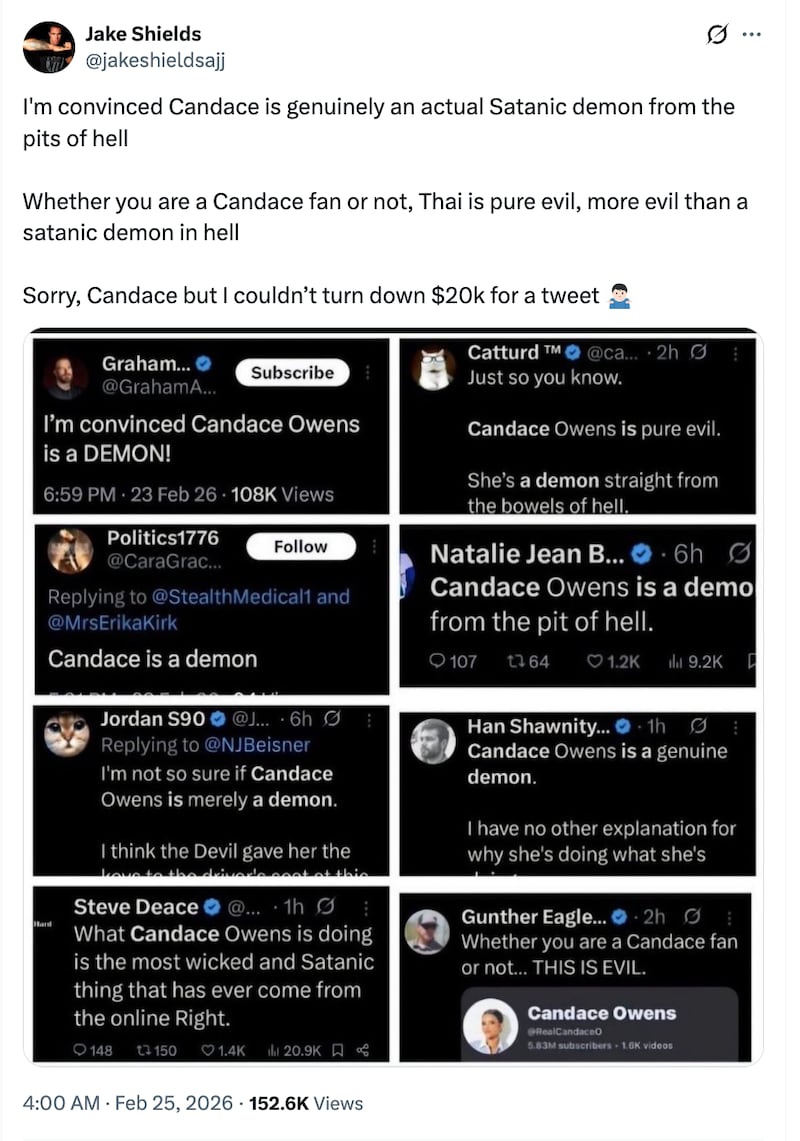Image resolution: width=800 pixels, height=1141 pixels.
Task: Click the Jake Shields display name
Action: tap(144, 34)
